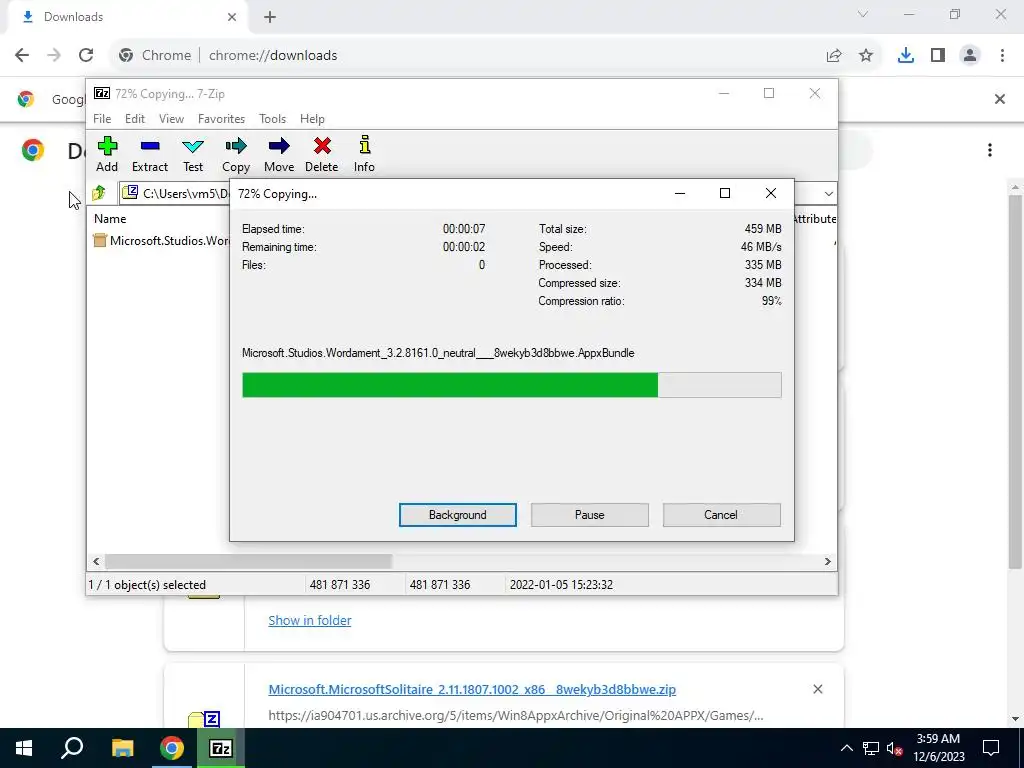Click the horizontal scrollbar thumb in 7-Zip
The height and width of the screenshot is (768, 1024).
(x=248, y=562)
